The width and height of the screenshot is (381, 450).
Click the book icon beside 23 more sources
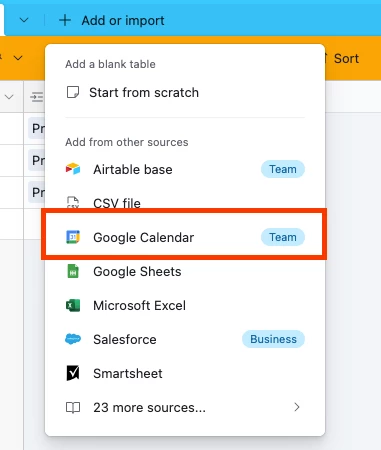click(73, 407)
